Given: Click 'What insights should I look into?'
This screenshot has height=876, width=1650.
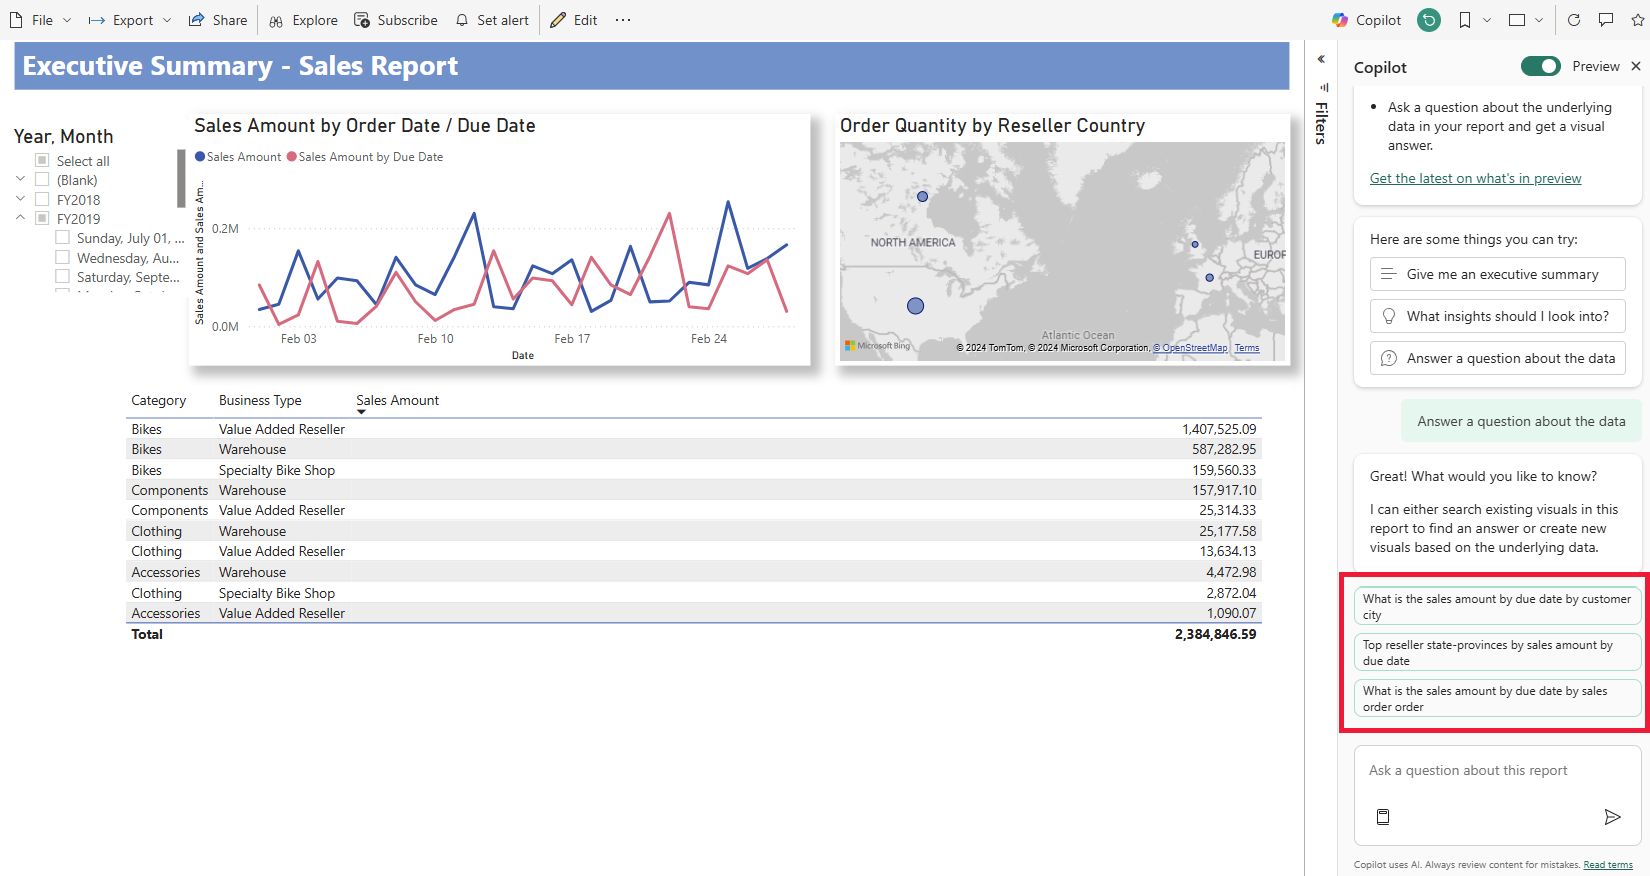Looking at the screenshot, I should pos(1498,316).
